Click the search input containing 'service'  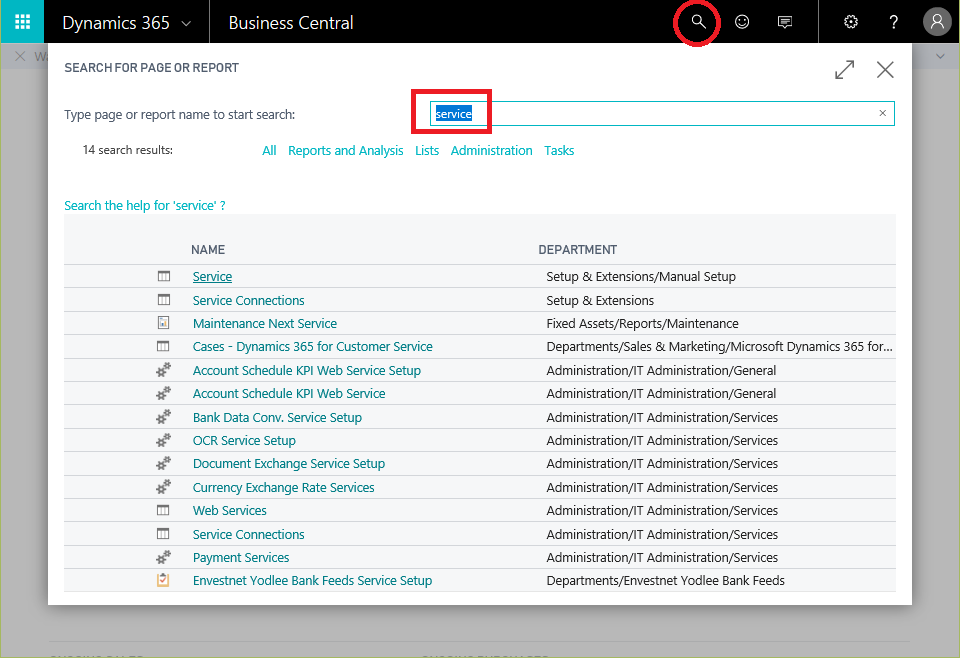pyautogui.click(x=662, y=113)
